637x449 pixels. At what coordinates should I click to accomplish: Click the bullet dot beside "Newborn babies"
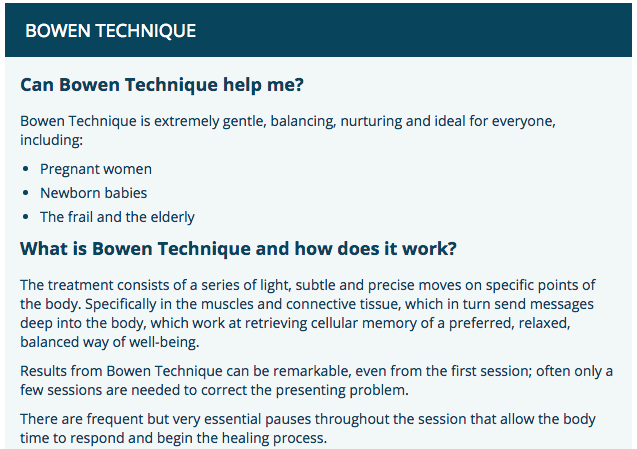[x=26, y=193]
